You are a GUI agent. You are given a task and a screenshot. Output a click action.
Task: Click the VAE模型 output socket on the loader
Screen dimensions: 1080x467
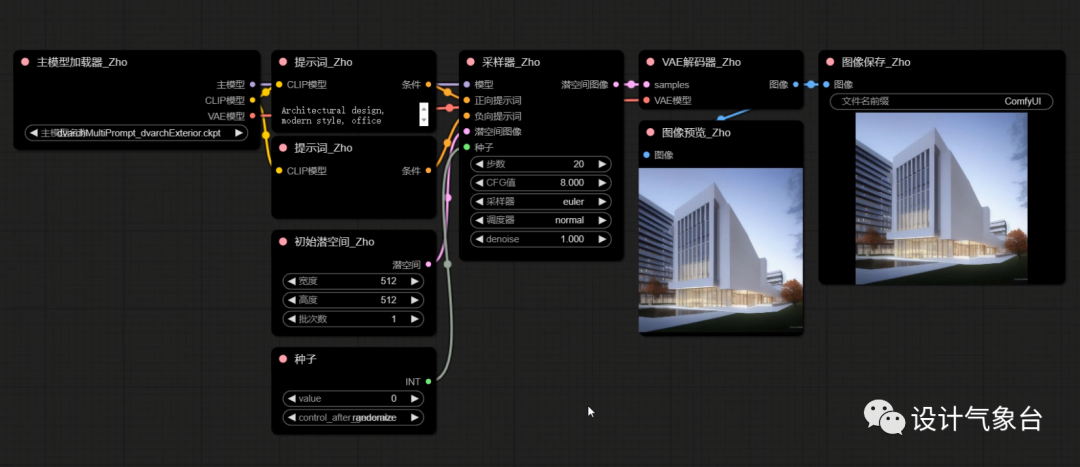pos(253,116)
